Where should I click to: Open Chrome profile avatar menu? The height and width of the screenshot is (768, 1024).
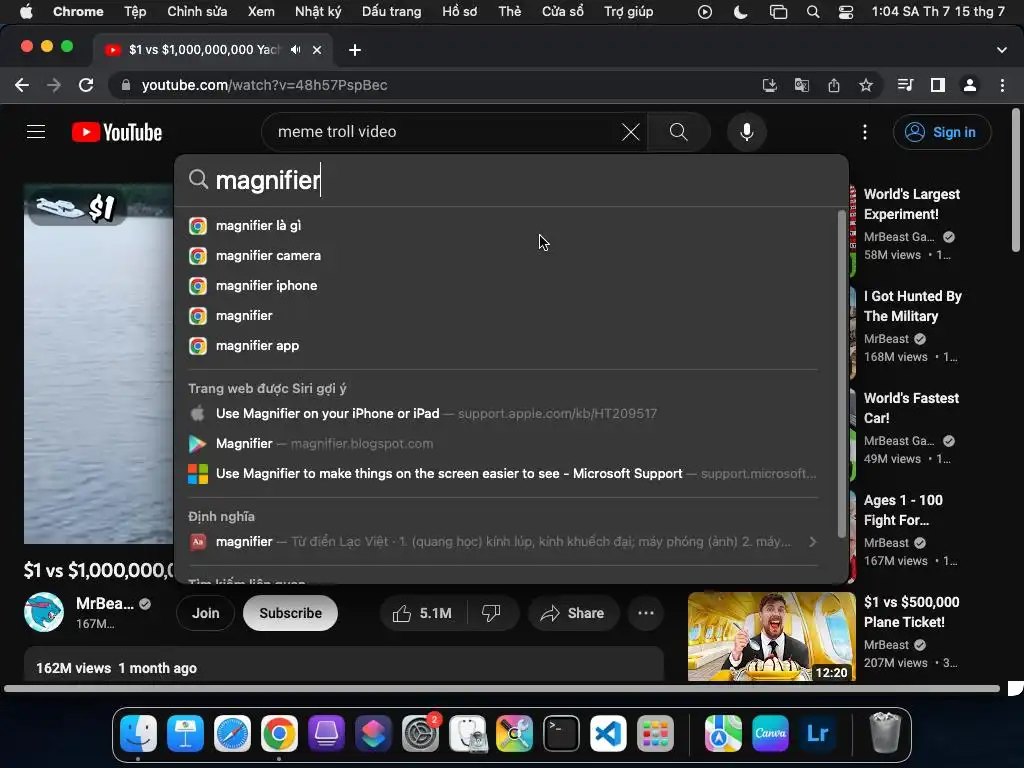pos(970,85)
